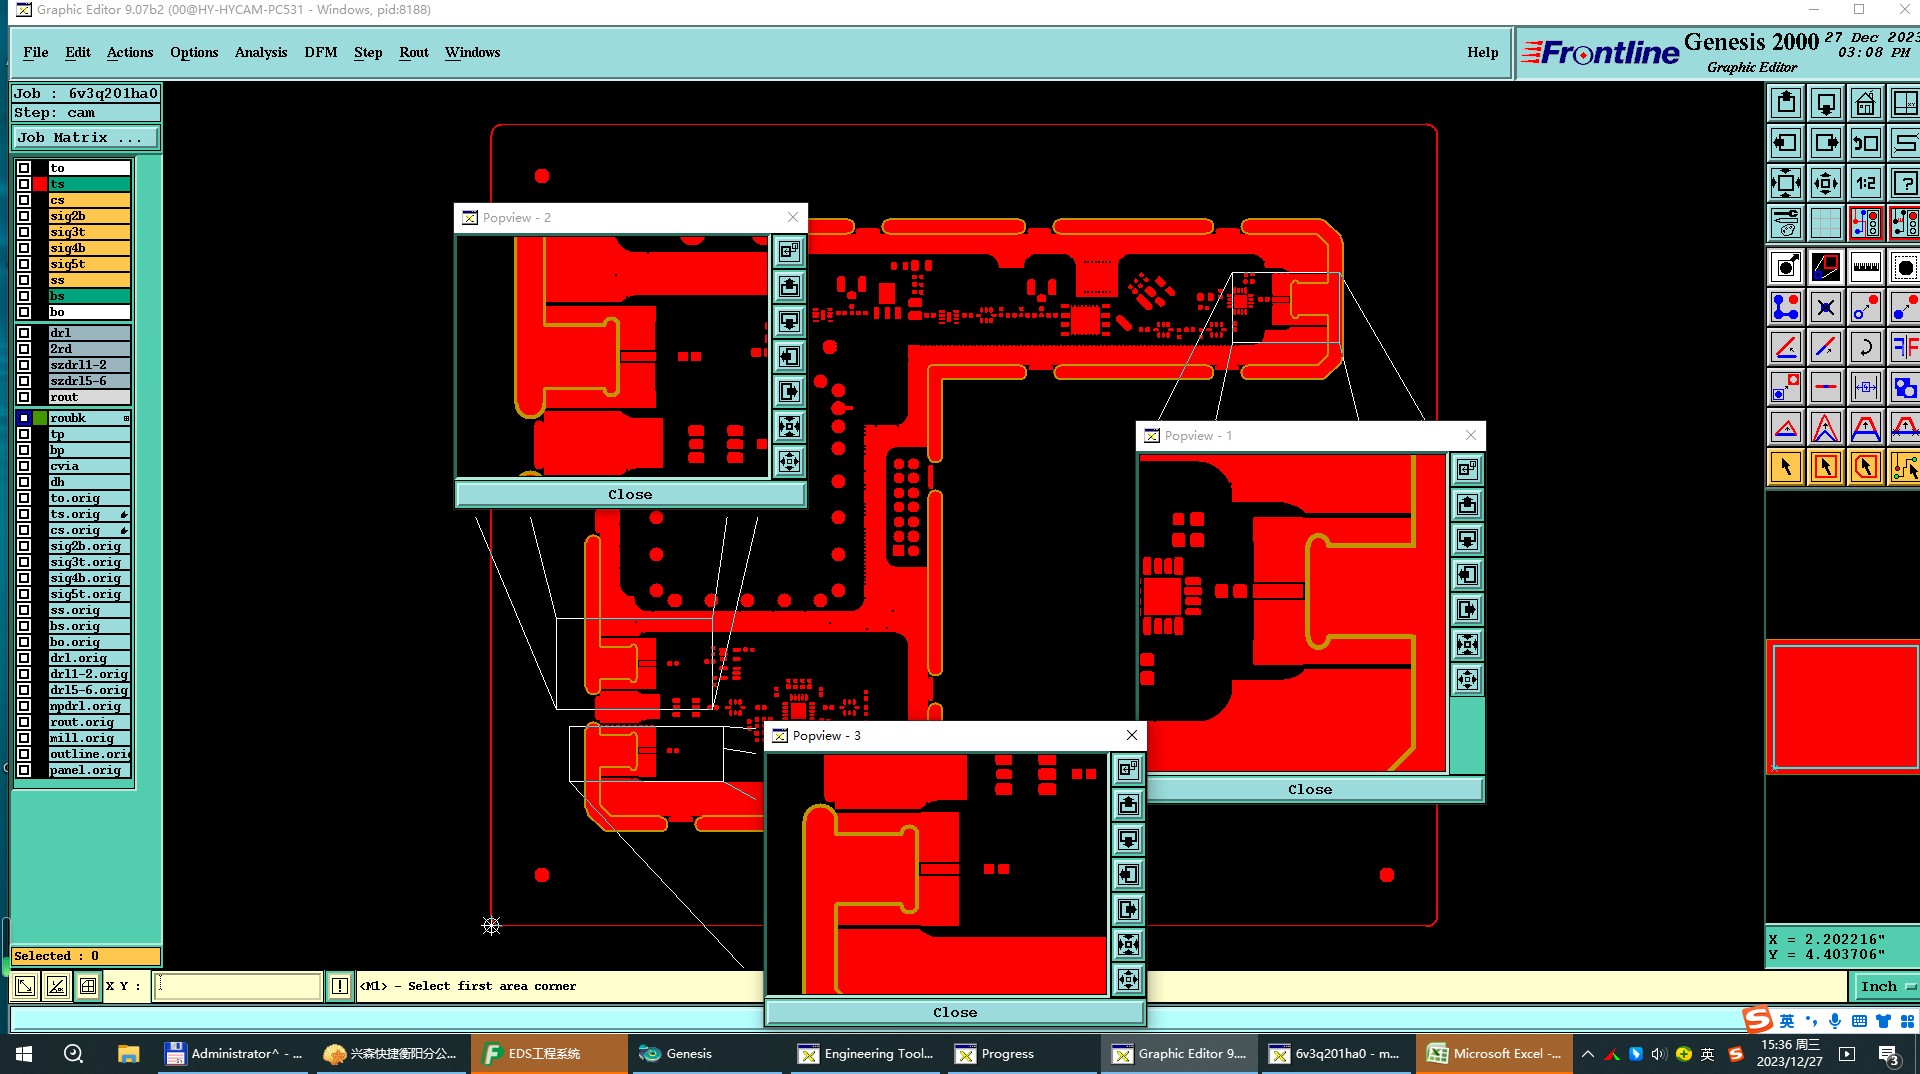Image resolution: width=1920 pixels, height=1074 pixels.
Task: Select the 'sig5t.orig' layer name
Action: pyautogui.click(x=90, y=594)
